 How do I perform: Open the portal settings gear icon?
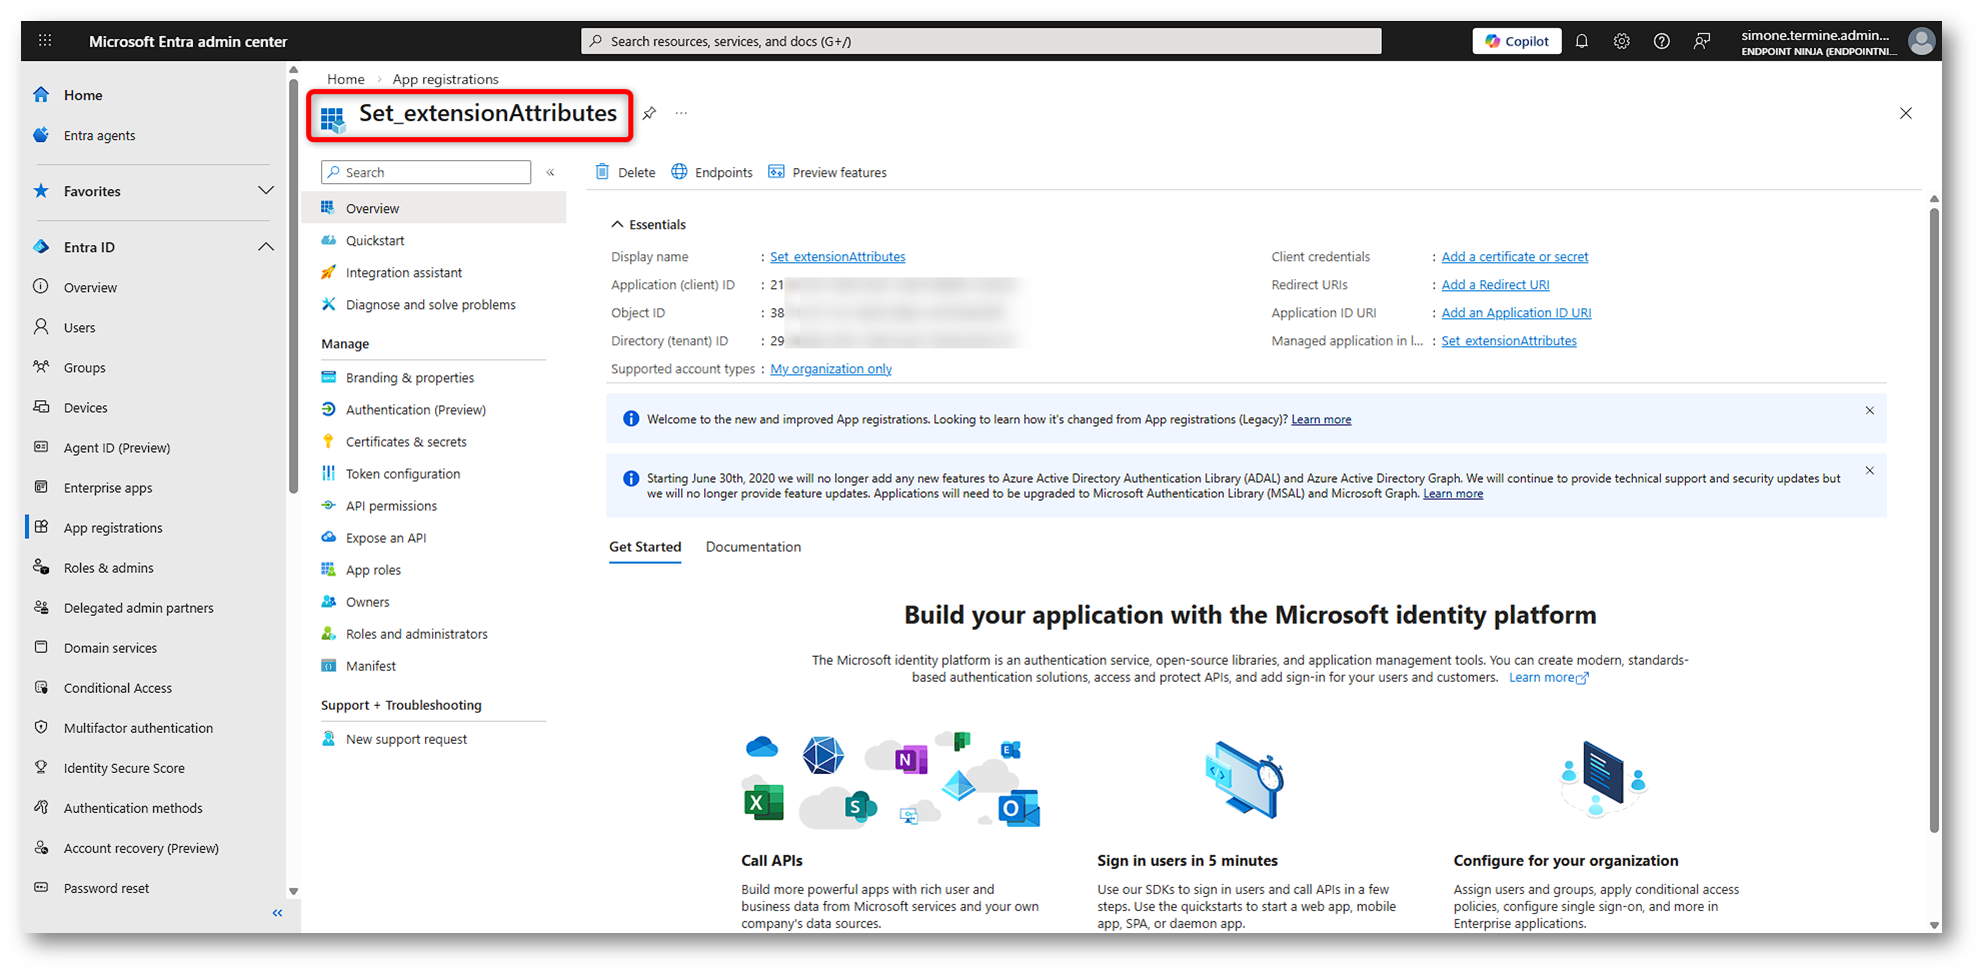point(1621,41)
